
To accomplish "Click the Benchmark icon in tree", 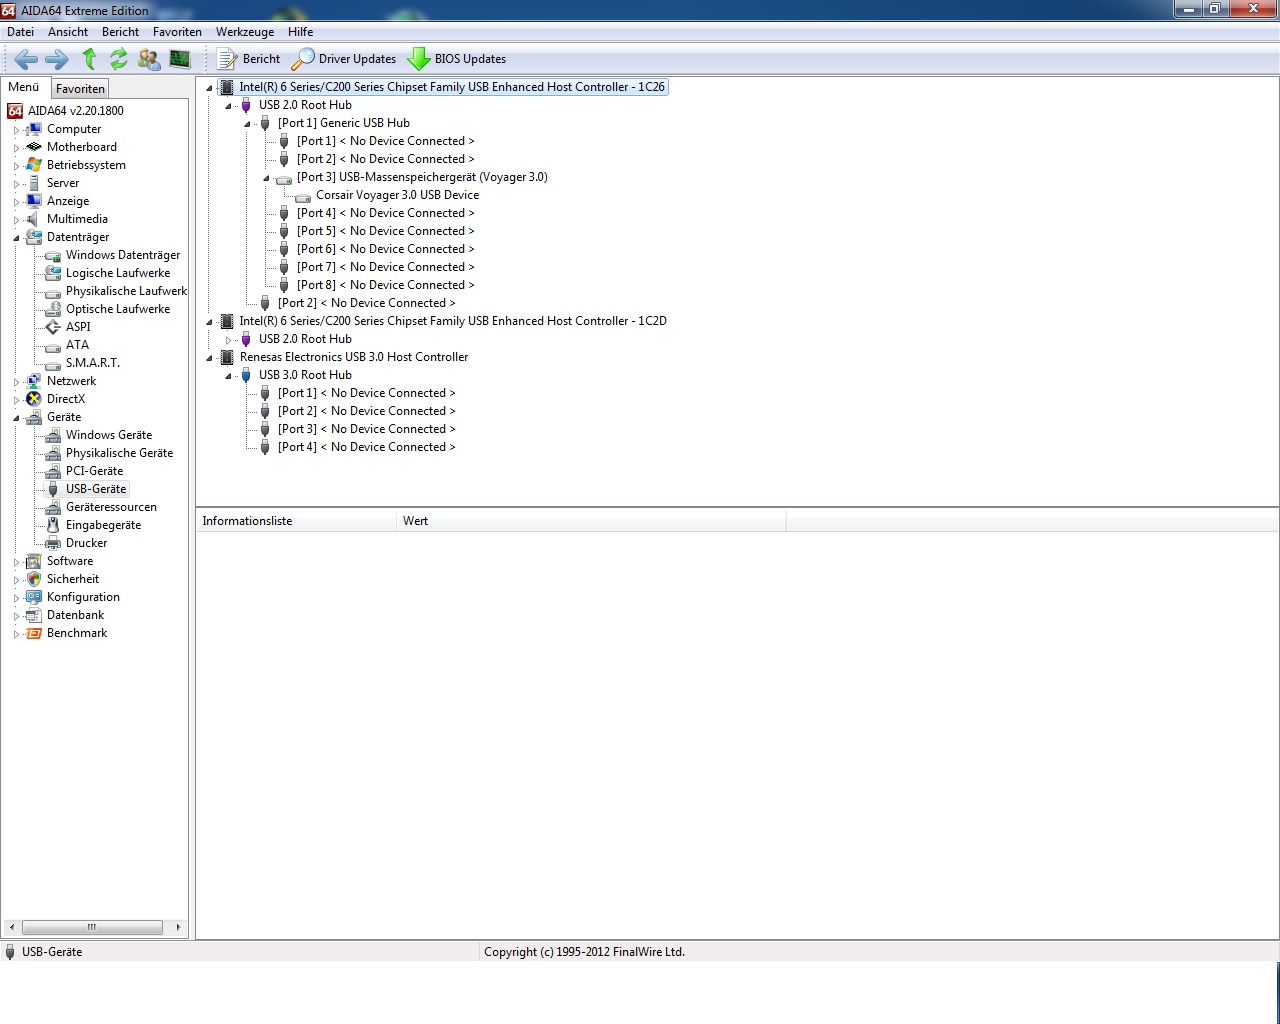I will (x=34, y=633).
